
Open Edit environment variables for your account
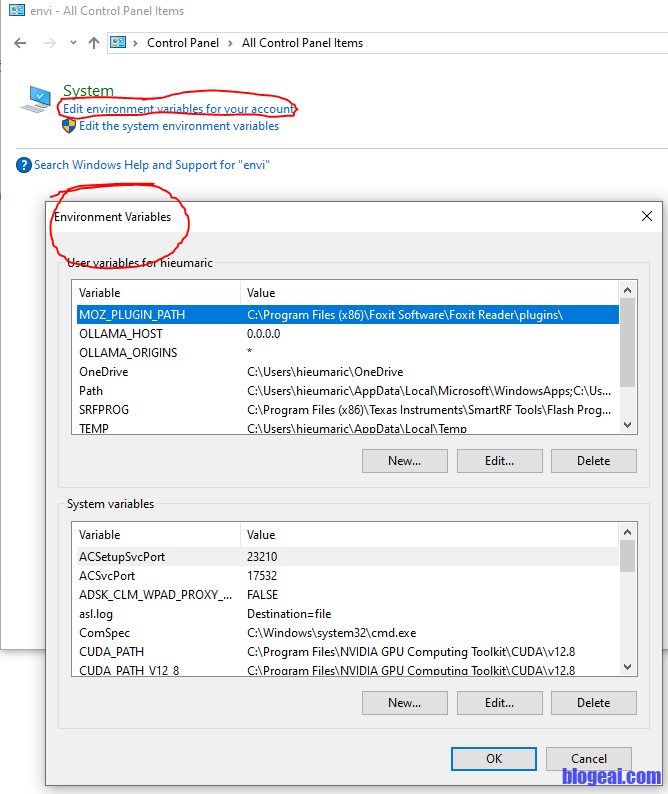[179, 108]
